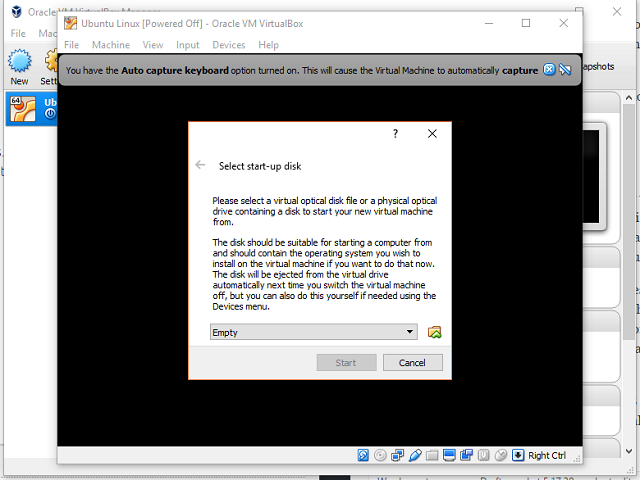Open the shared folders status icon

(x=432, y=455)
